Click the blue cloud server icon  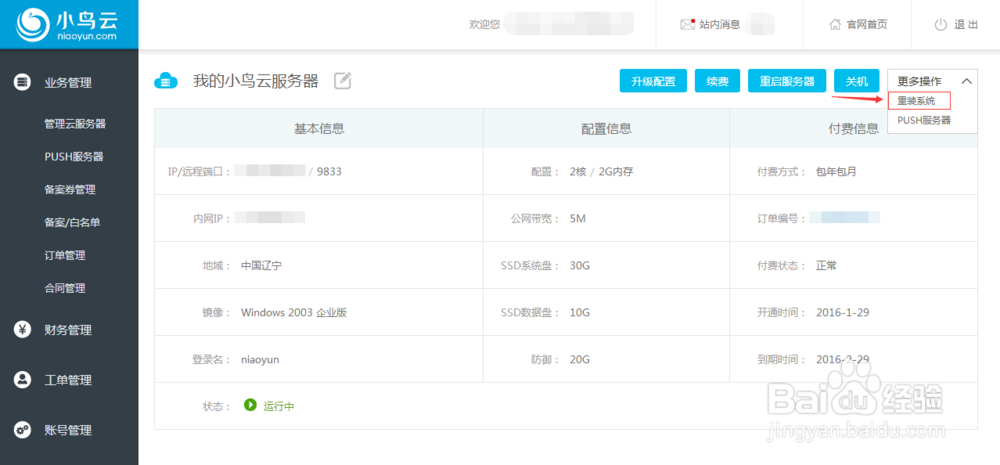click(166, 81)
